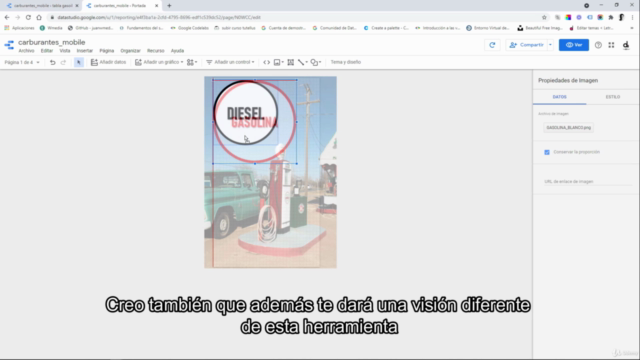The image size is (640, 360).
Task: Refresh the report data
Action: click(x=492, y=45)
